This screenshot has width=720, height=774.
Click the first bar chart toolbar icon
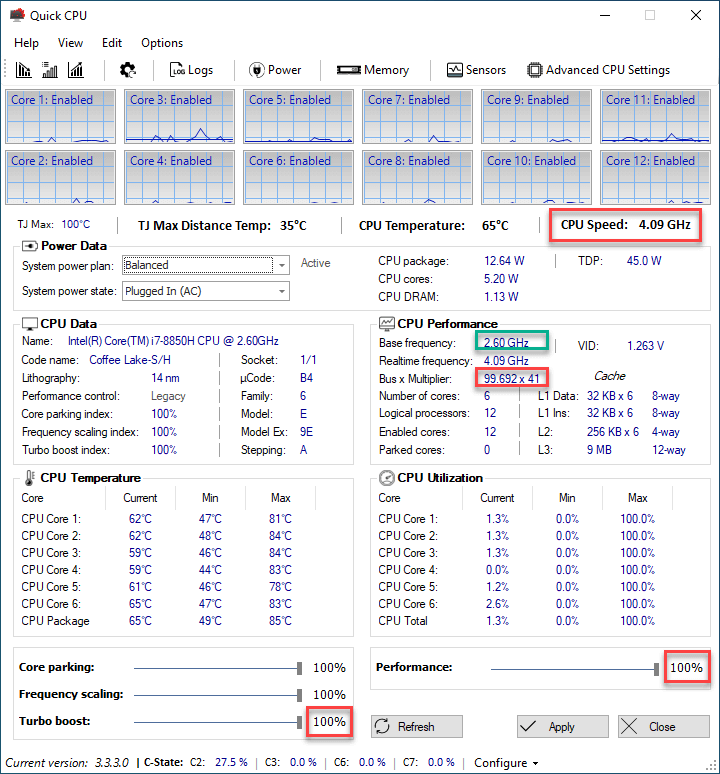point(24,70)
